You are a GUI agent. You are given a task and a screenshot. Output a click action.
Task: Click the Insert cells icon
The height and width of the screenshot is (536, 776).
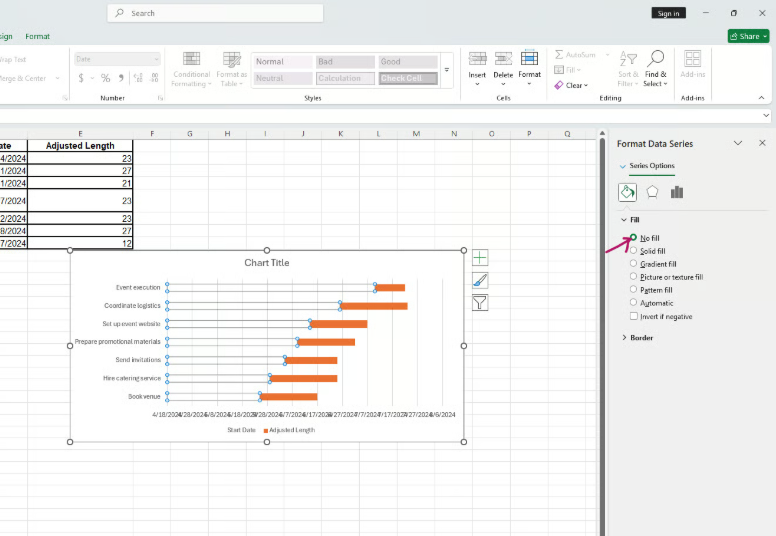[477, 59]
